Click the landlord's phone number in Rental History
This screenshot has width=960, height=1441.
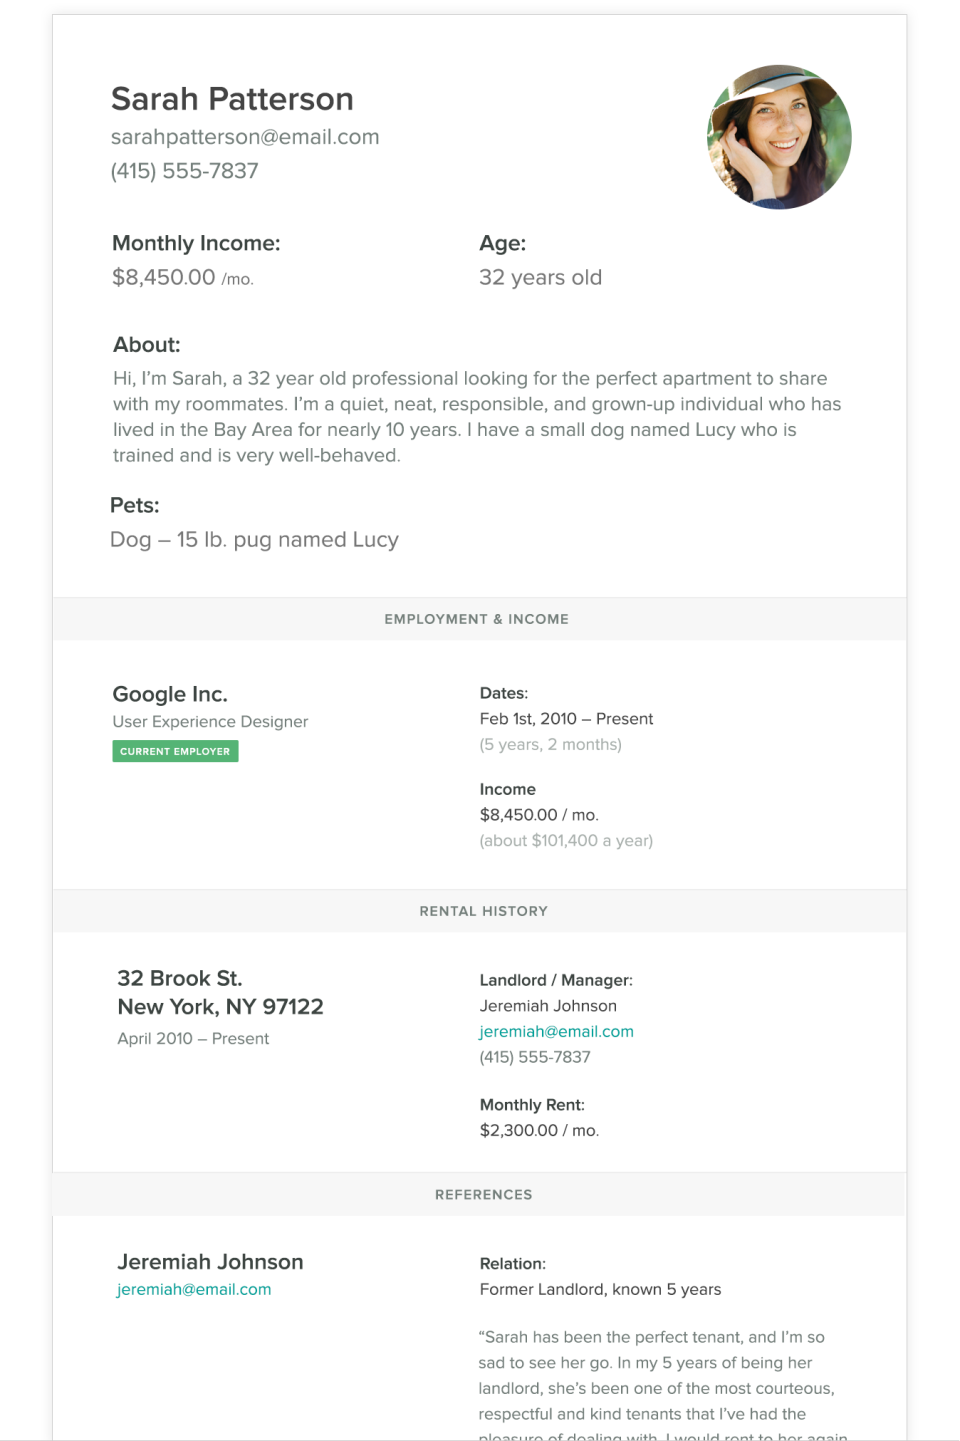pyautogui.click(x=535, y=1057)
